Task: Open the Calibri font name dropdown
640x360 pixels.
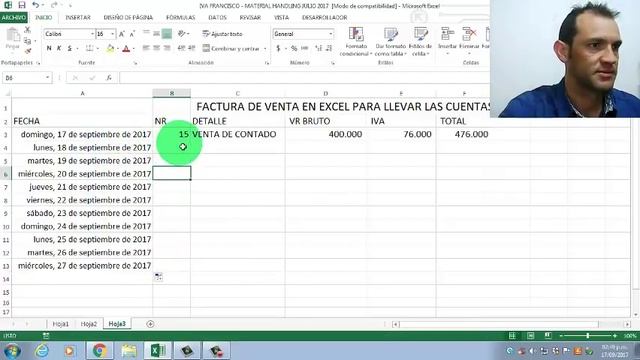Action: (92, 34)
